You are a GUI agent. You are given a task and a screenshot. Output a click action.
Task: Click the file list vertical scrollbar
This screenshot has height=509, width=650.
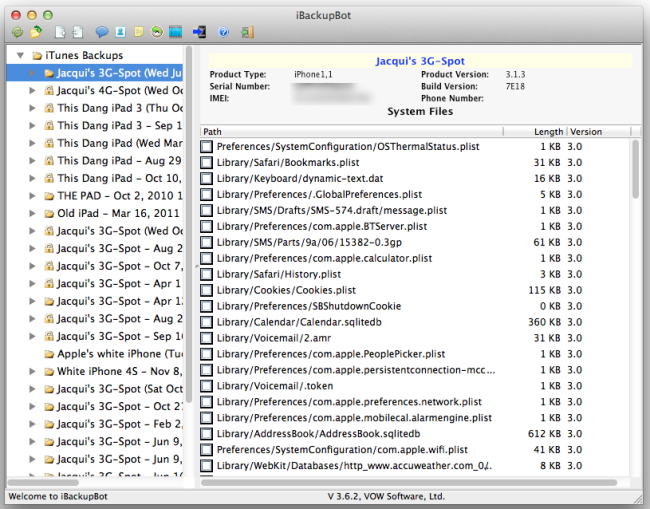(x=635, y=300)
